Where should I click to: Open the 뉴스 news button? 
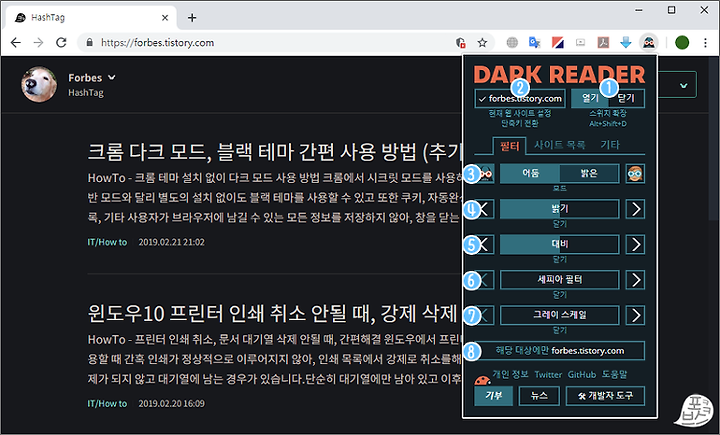[539, 395]
